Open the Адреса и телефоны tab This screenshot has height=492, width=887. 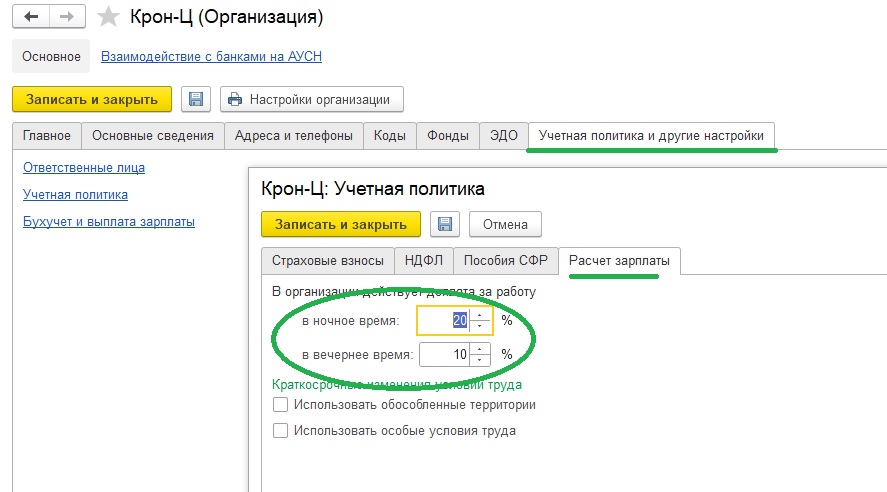point(294,136)
